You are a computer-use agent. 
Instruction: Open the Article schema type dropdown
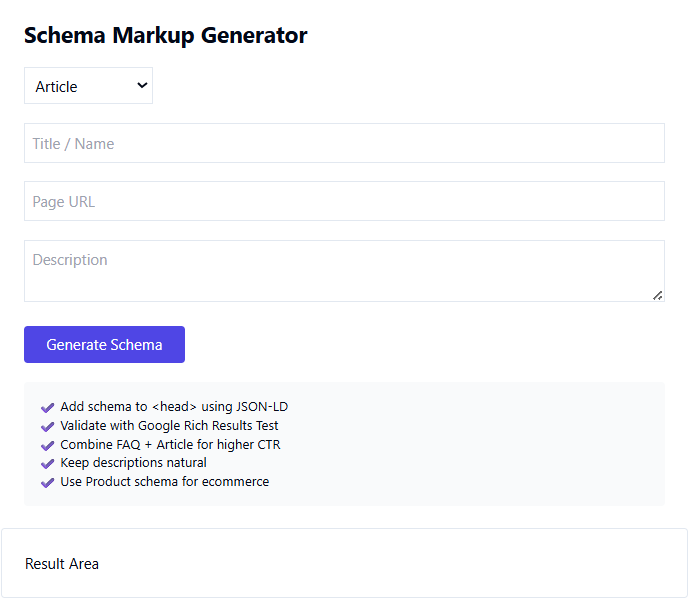pos(88,86)
